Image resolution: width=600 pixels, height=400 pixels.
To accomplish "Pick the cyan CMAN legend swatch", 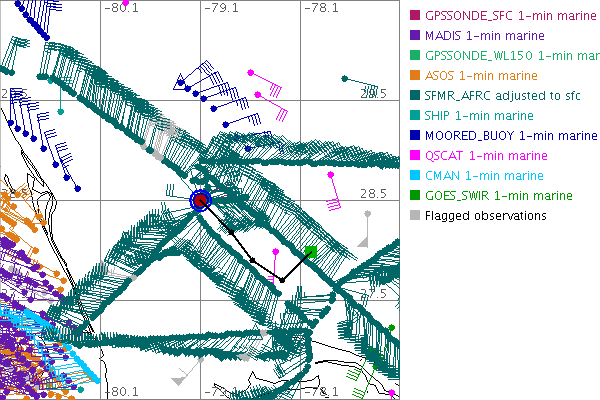I will tap(414, 175).
